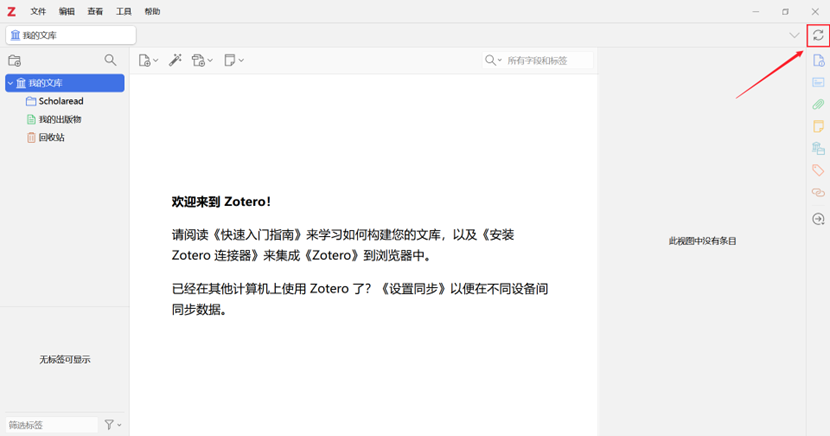Open the 快速入门指南 link

(x=258, y=234)
